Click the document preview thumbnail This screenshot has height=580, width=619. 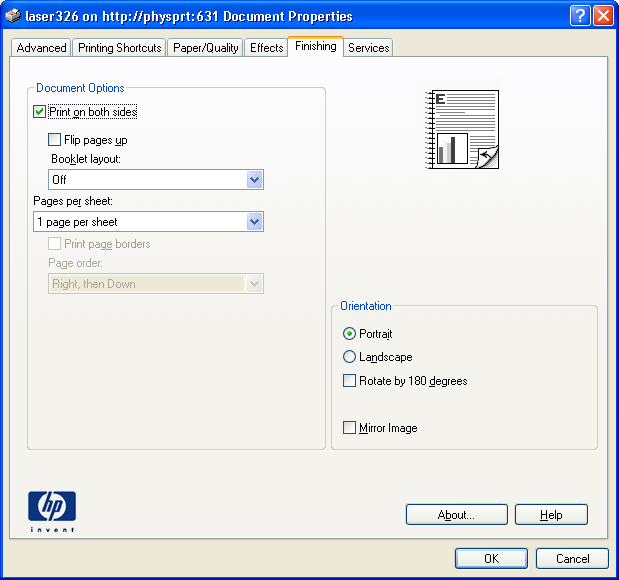[x=462, y=129]
